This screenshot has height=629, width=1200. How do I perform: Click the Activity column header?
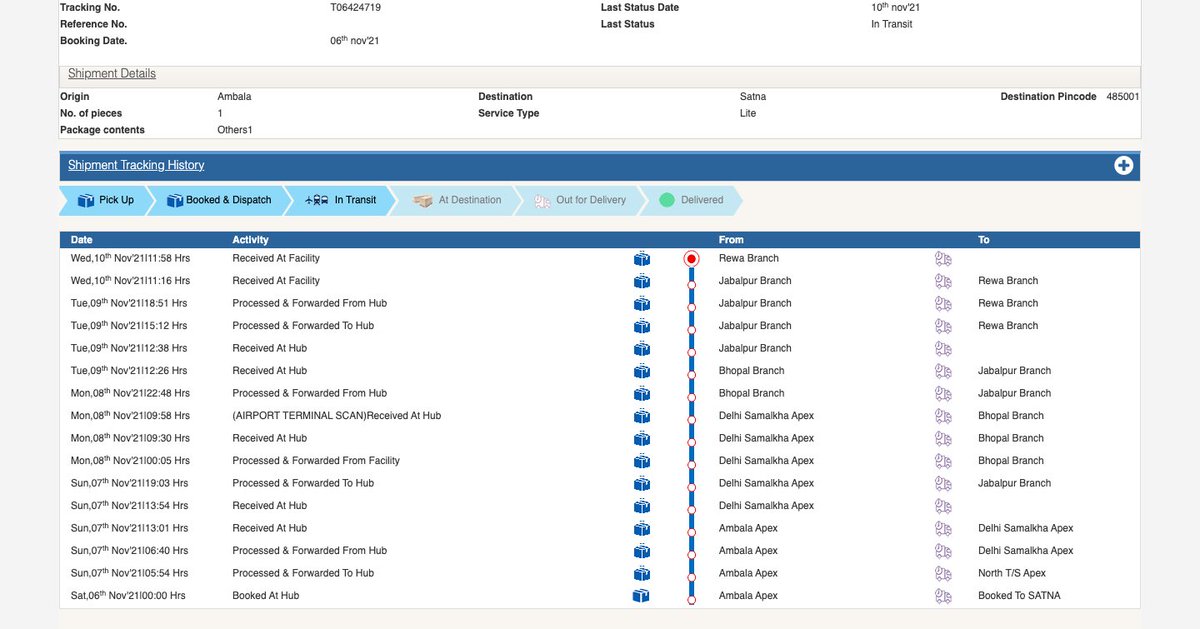point(250,240)
